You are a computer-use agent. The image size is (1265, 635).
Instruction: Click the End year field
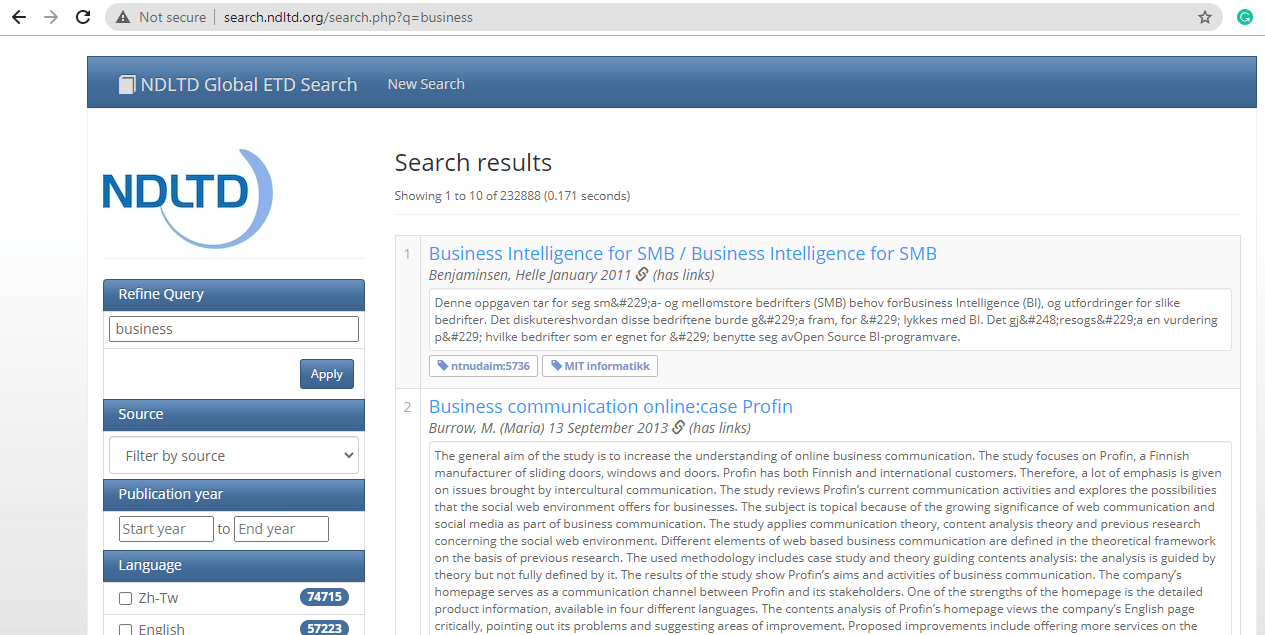[281, 529]
